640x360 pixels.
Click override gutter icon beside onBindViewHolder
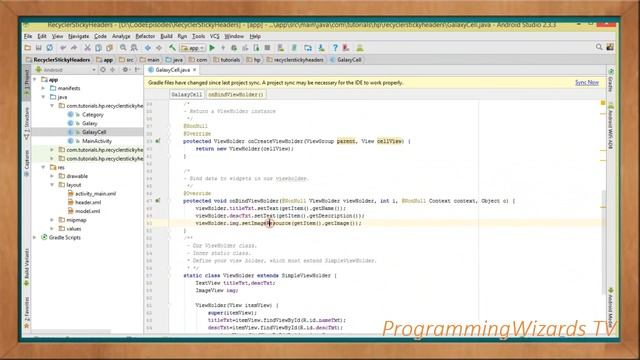point(158,201)
